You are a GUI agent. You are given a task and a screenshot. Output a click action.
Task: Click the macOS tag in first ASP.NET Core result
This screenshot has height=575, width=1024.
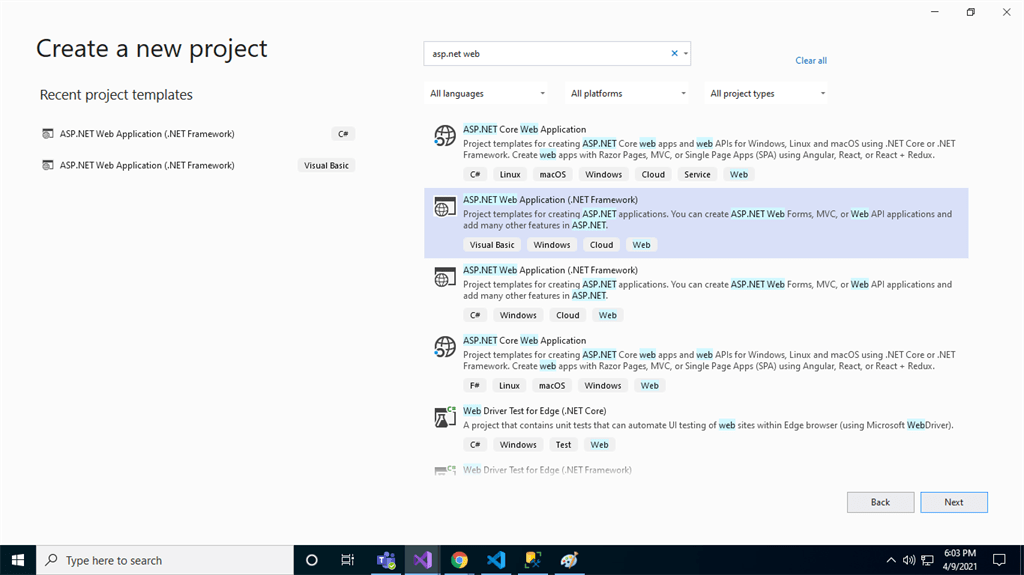click(552, 174)
